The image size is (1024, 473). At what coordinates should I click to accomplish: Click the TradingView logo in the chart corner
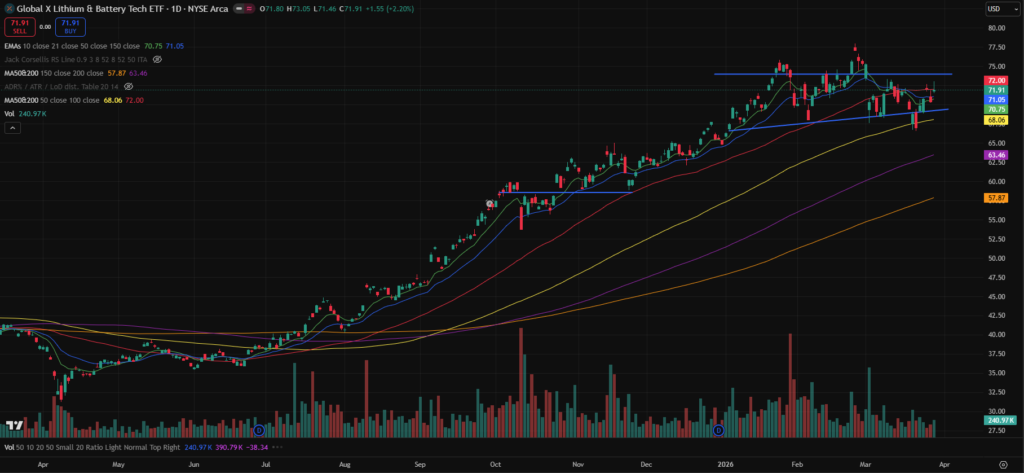tap(14, 426)
